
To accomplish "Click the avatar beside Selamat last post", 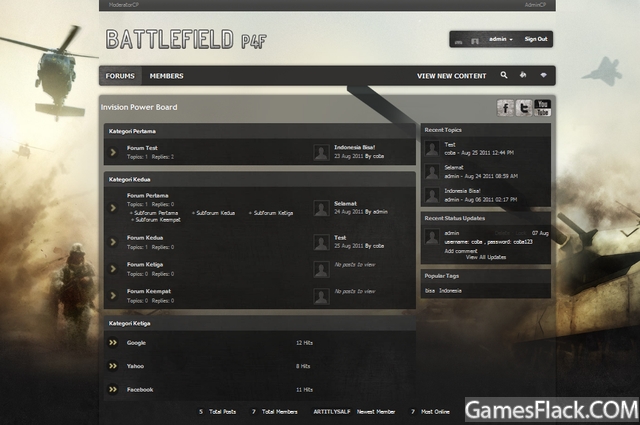I will tap(321, 208).
